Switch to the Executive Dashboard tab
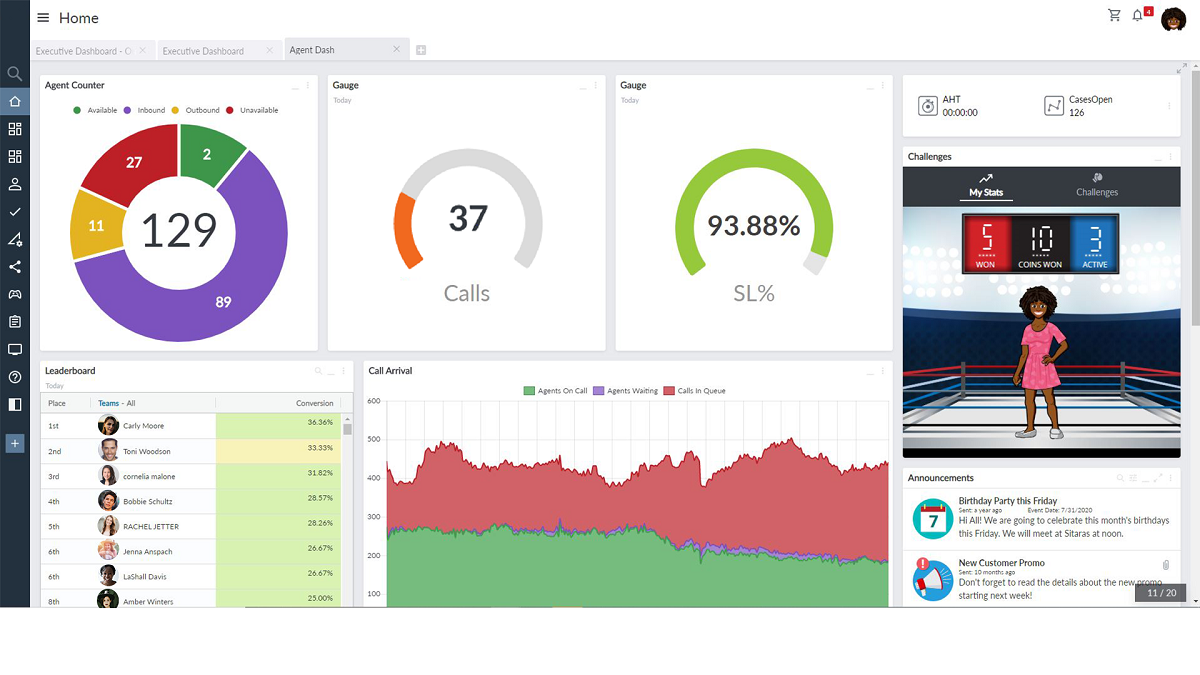Viewport: 1200px width, 675px height. [203, 50]
